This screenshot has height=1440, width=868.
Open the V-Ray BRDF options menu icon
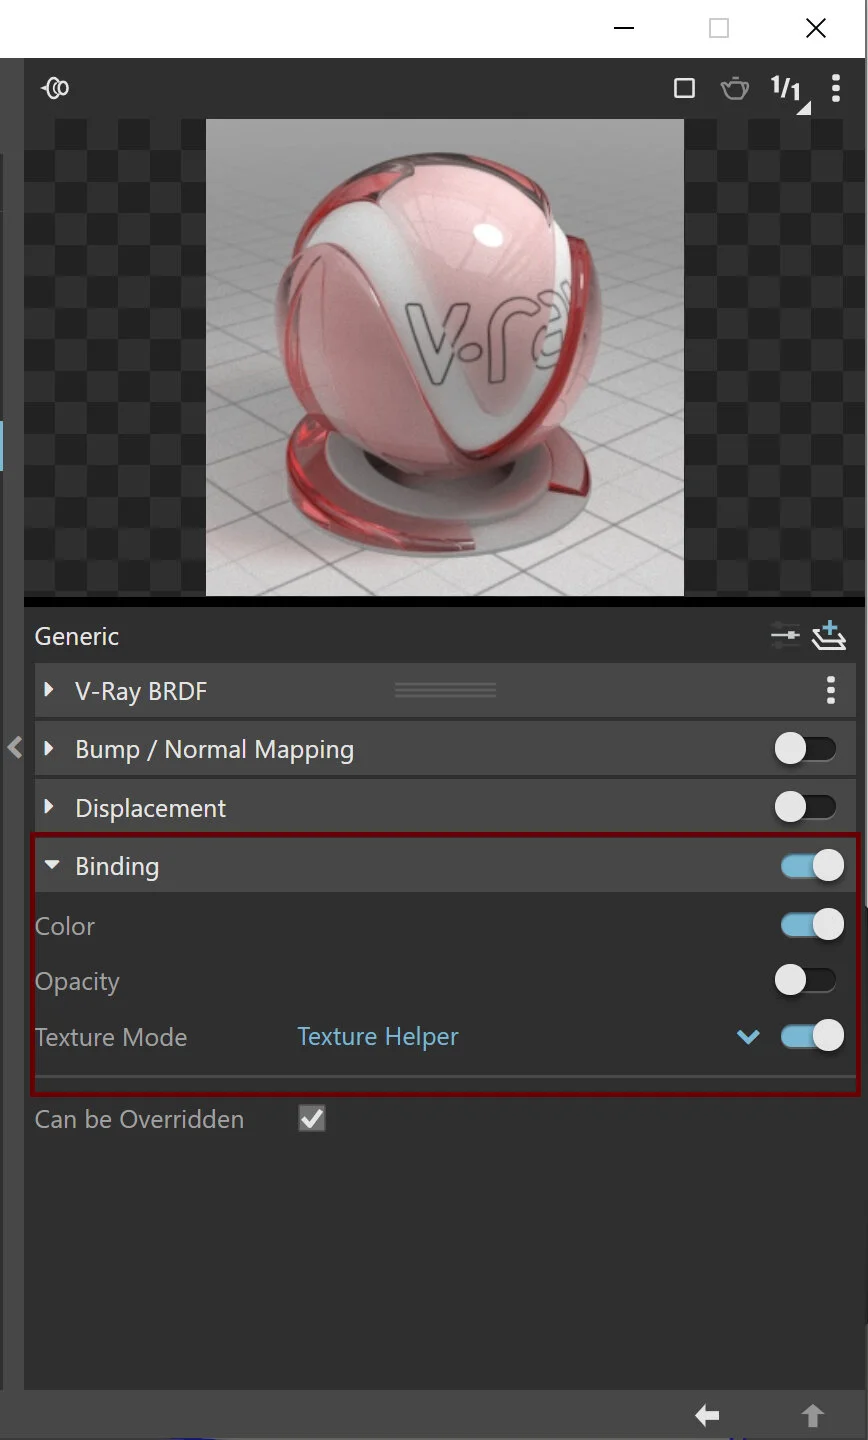click(x=831, y=690)
